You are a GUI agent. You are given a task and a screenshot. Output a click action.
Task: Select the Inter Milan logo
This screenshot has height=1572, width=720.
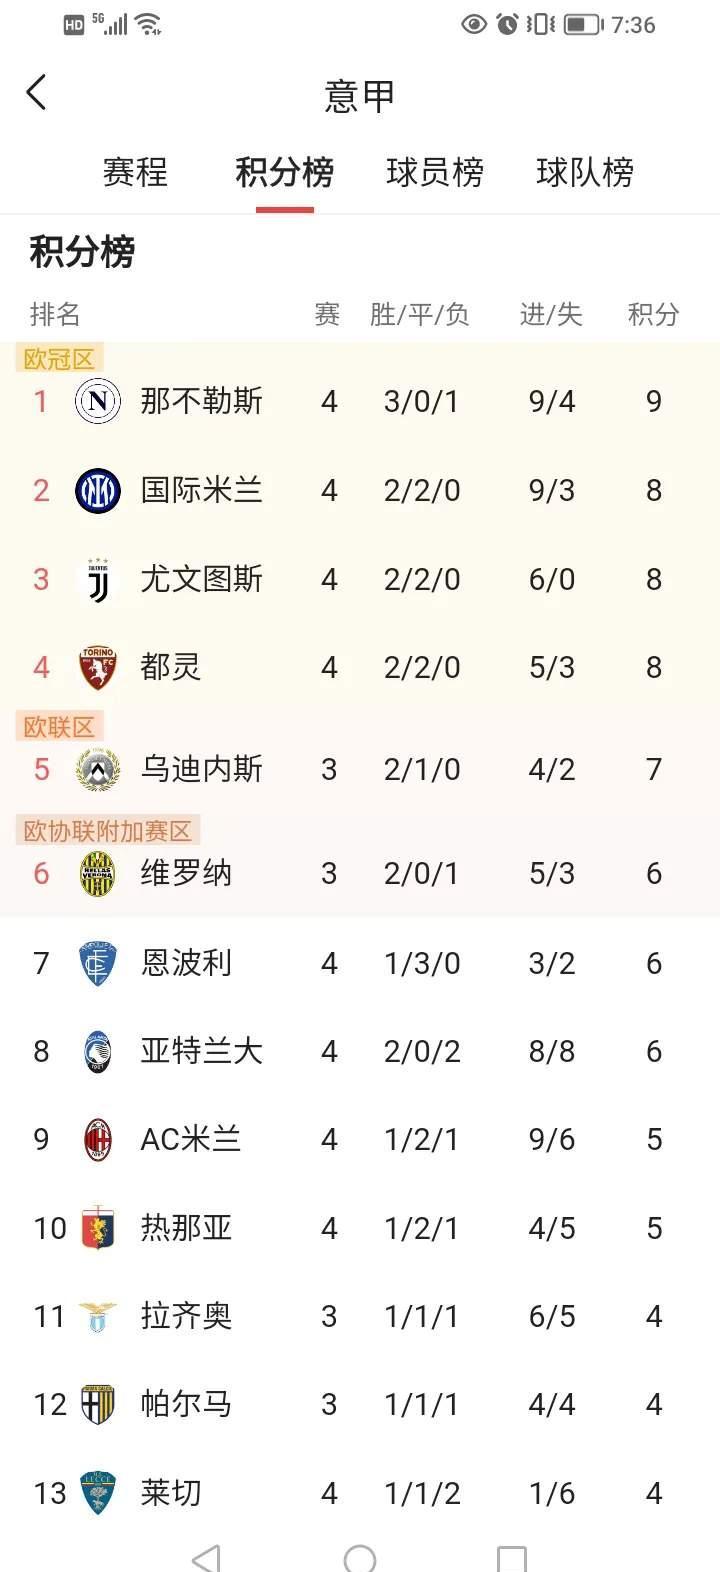click(97, 490)
